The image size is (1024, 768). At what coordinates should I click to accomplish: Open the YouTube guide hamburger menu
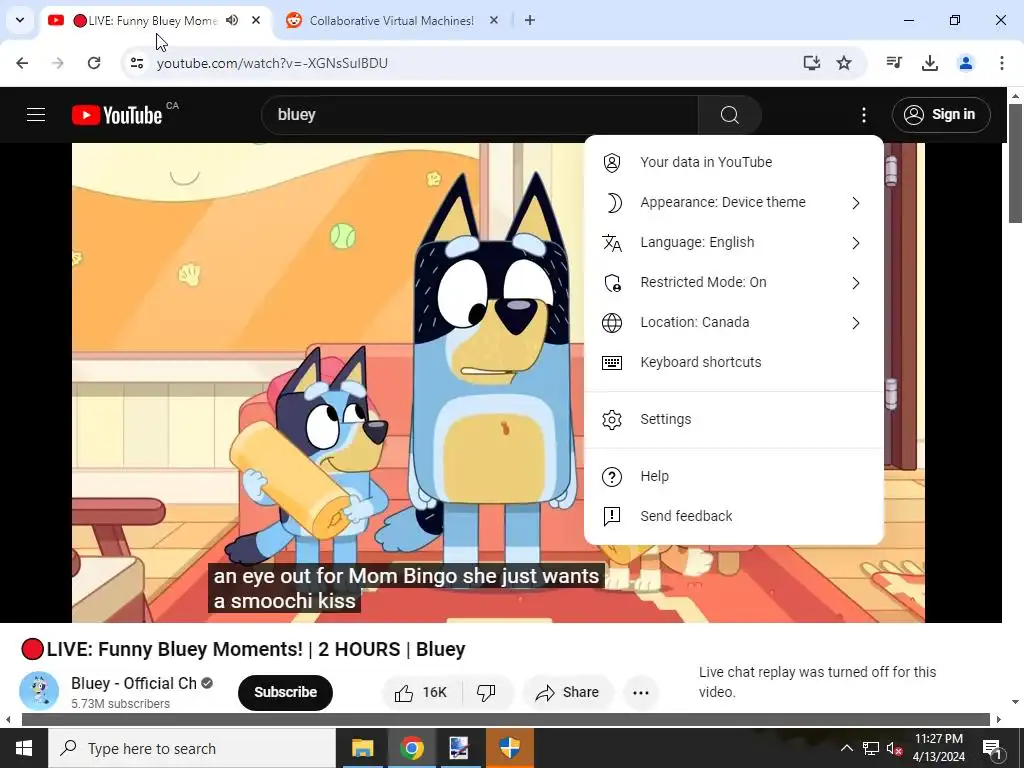36,115
